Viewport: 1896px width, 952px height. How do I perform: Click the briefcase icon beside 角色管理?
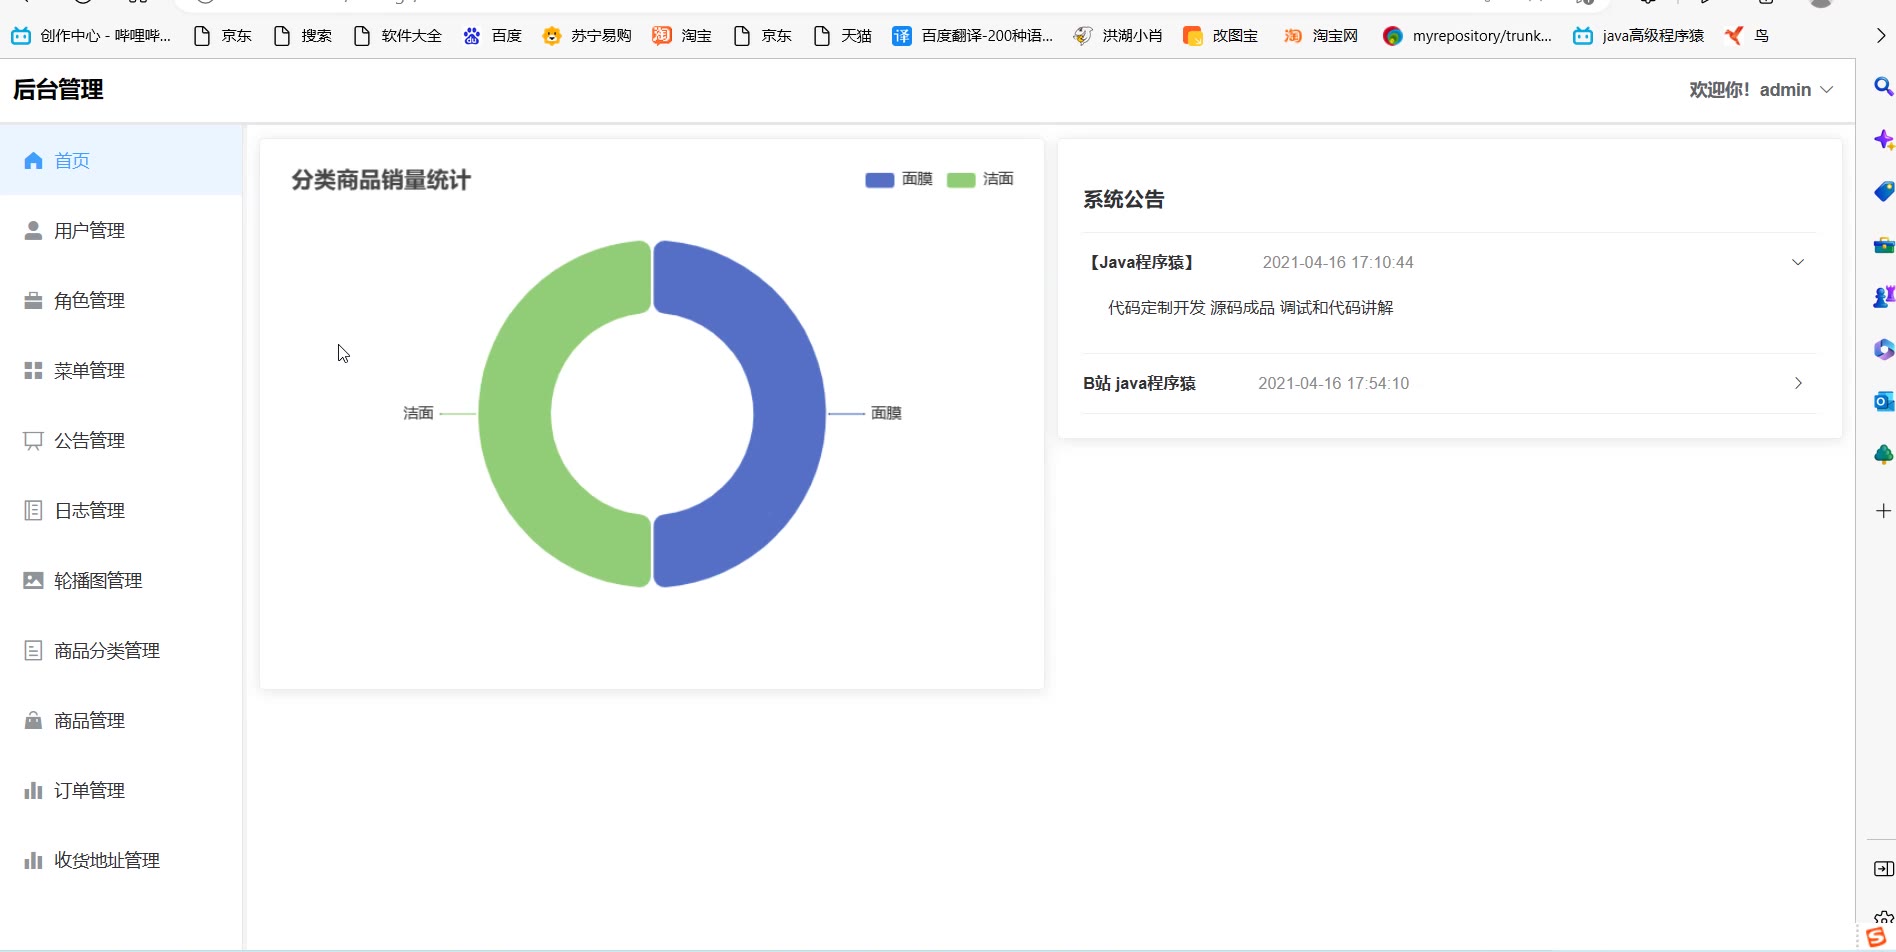[33, 300]
